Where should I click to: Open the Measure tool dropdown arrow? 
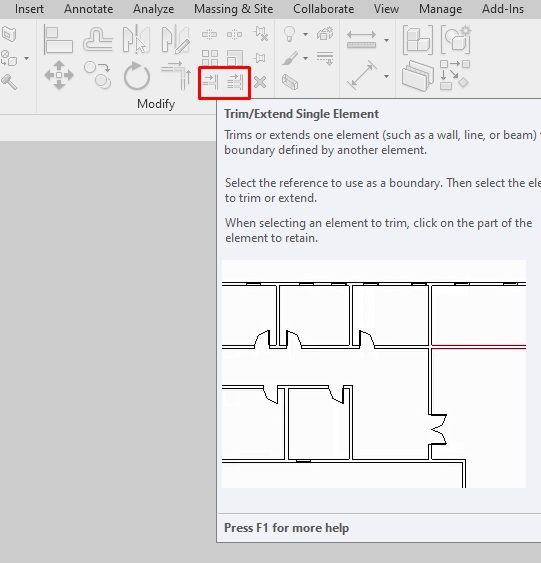coord(386,40)
